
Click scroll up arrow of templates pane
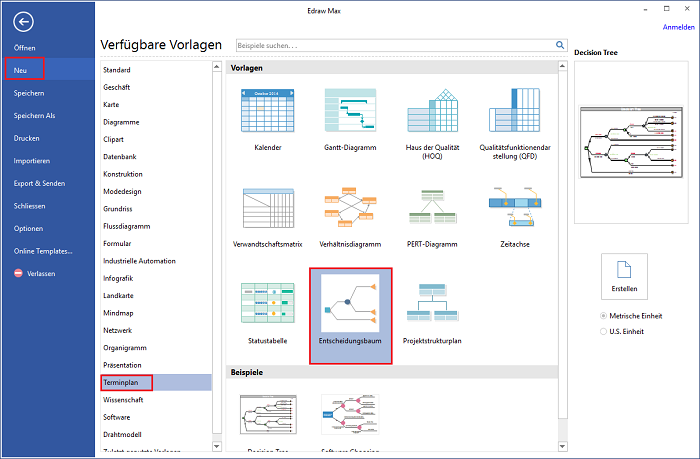(x=562, y=67)
